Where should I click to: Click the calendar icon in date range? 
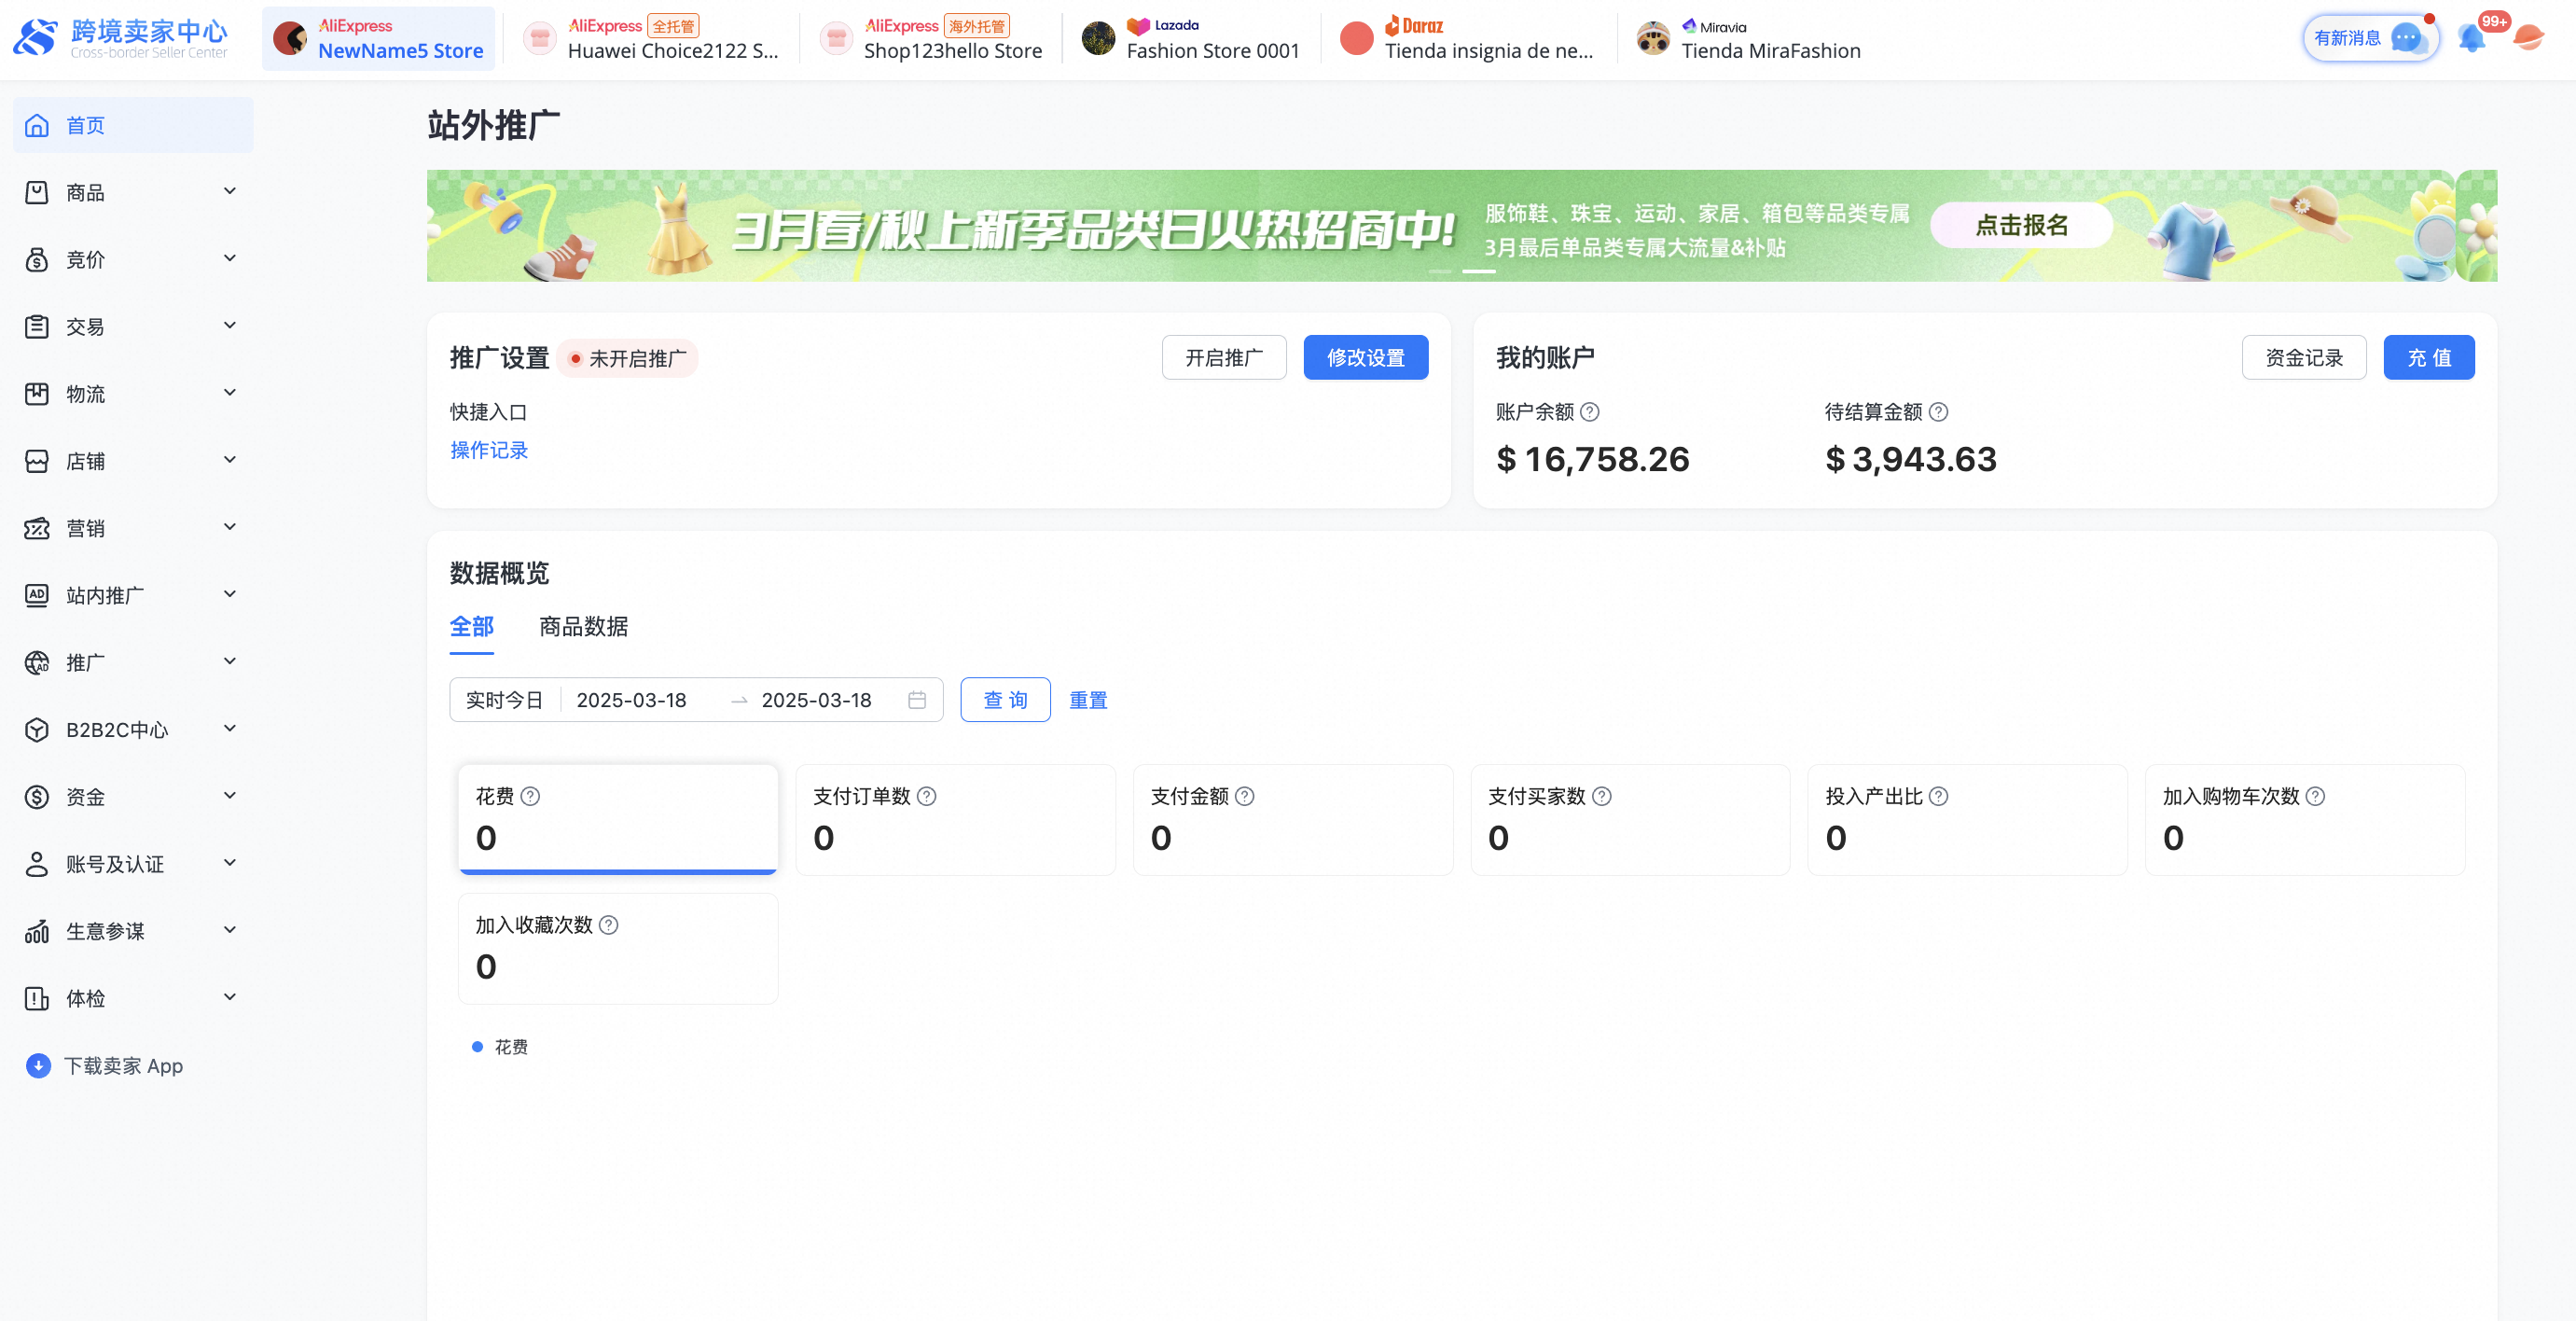(916, 700)
